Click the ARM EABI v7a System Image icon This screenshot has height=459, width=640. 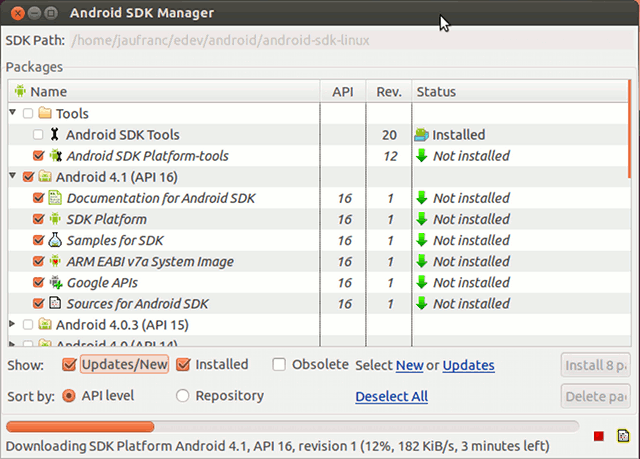55,261
